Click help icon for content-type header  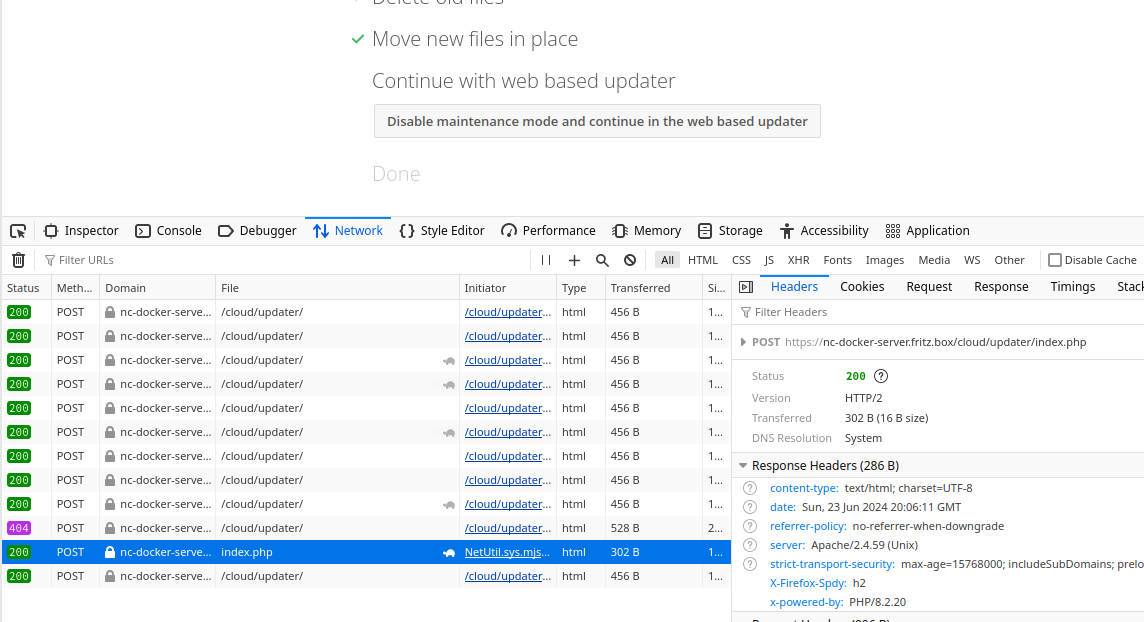pos(749,489)
